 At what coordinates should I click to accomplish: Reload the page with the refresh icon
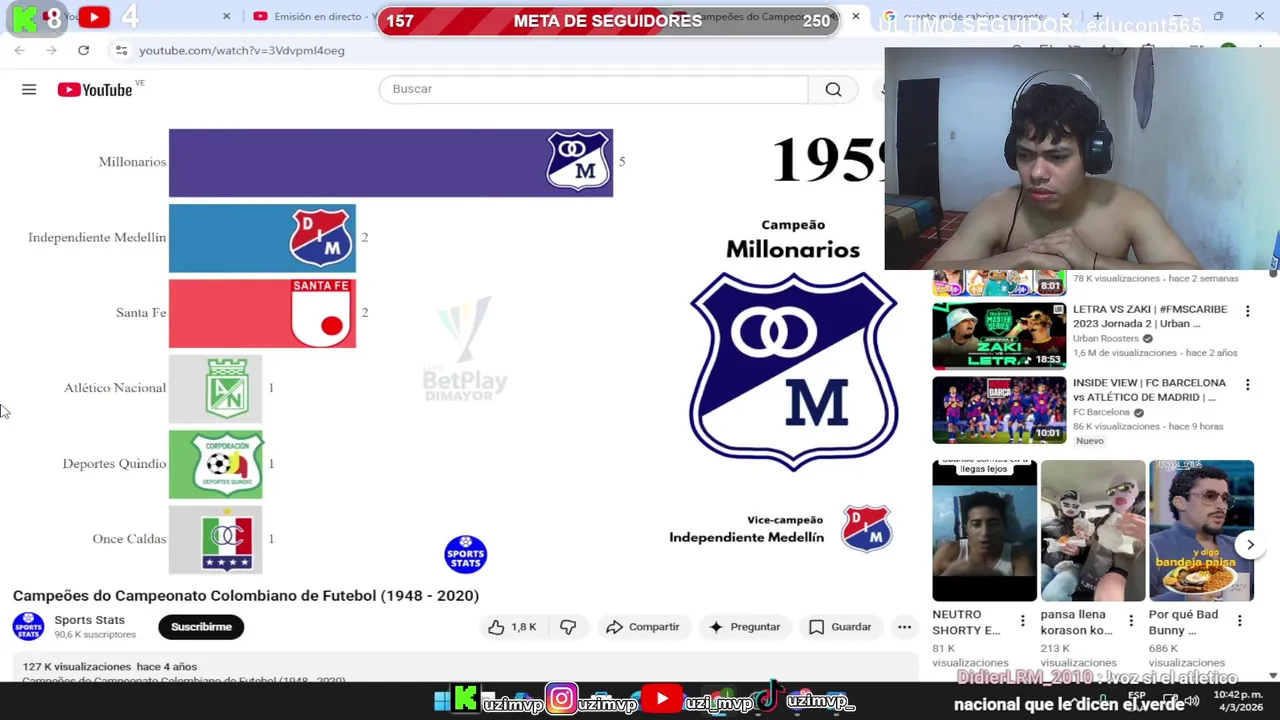point(83,50)
